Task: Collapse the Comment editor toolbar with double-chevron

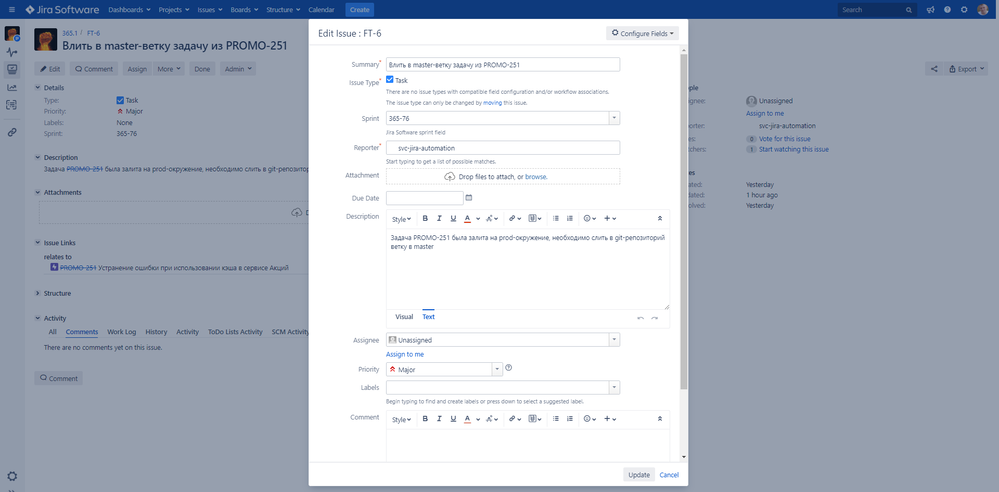Action: (x=660, y=419)
